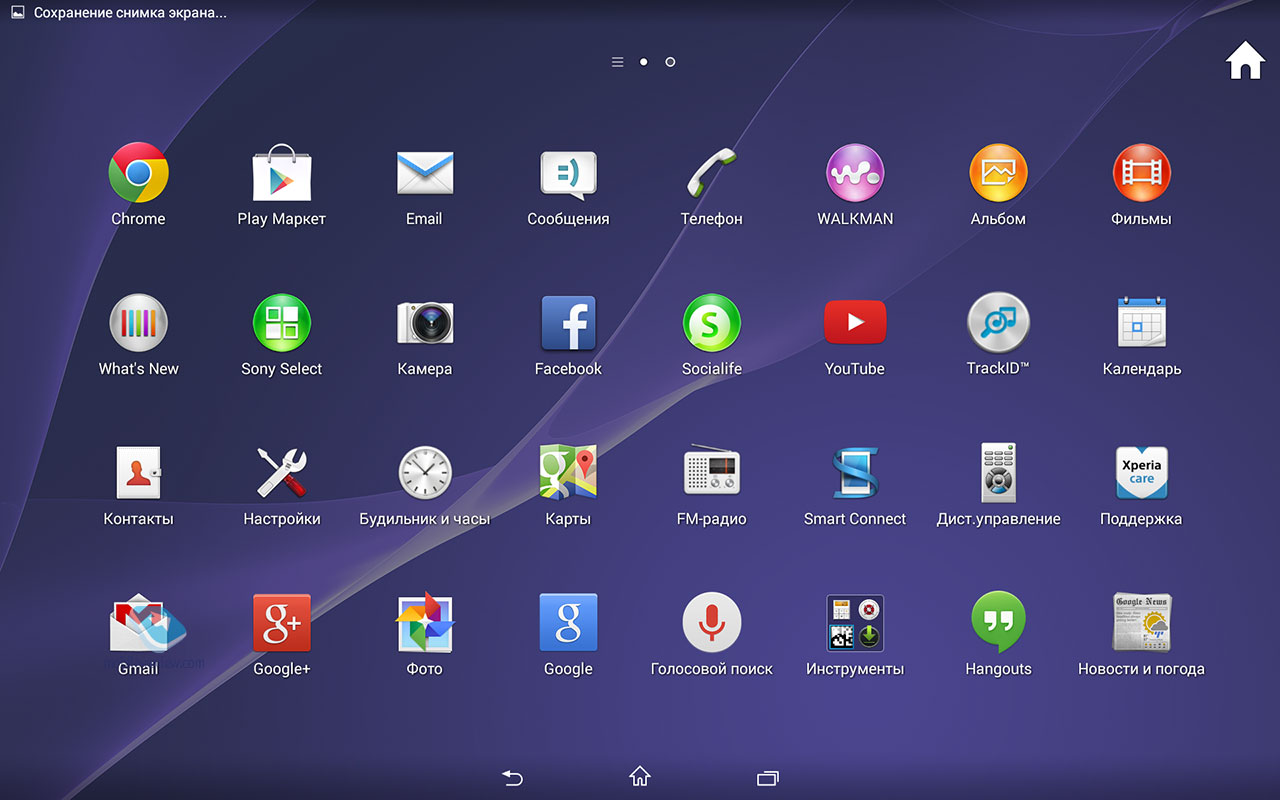Start Голосовой поиск voice search
Viewport: 1280px width, 800px height.
pos(711,623)
